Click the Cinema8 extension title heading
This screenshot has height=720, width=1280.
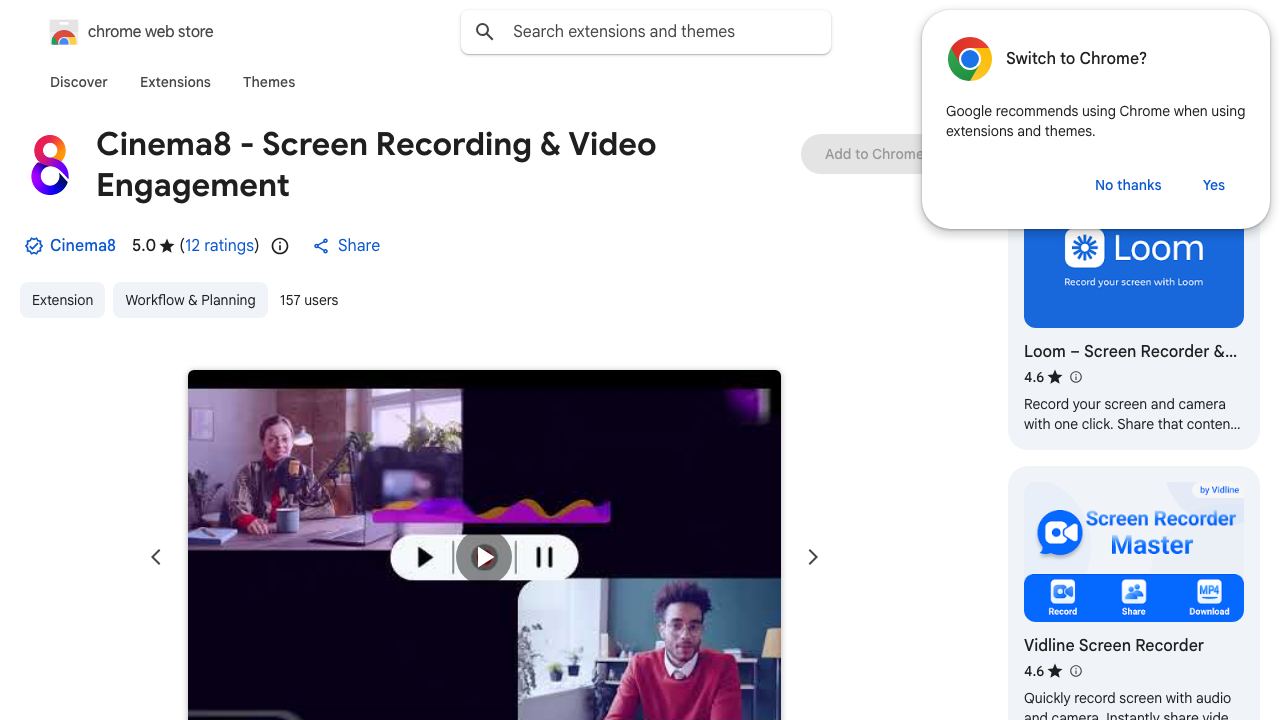[x=376, y=165]
